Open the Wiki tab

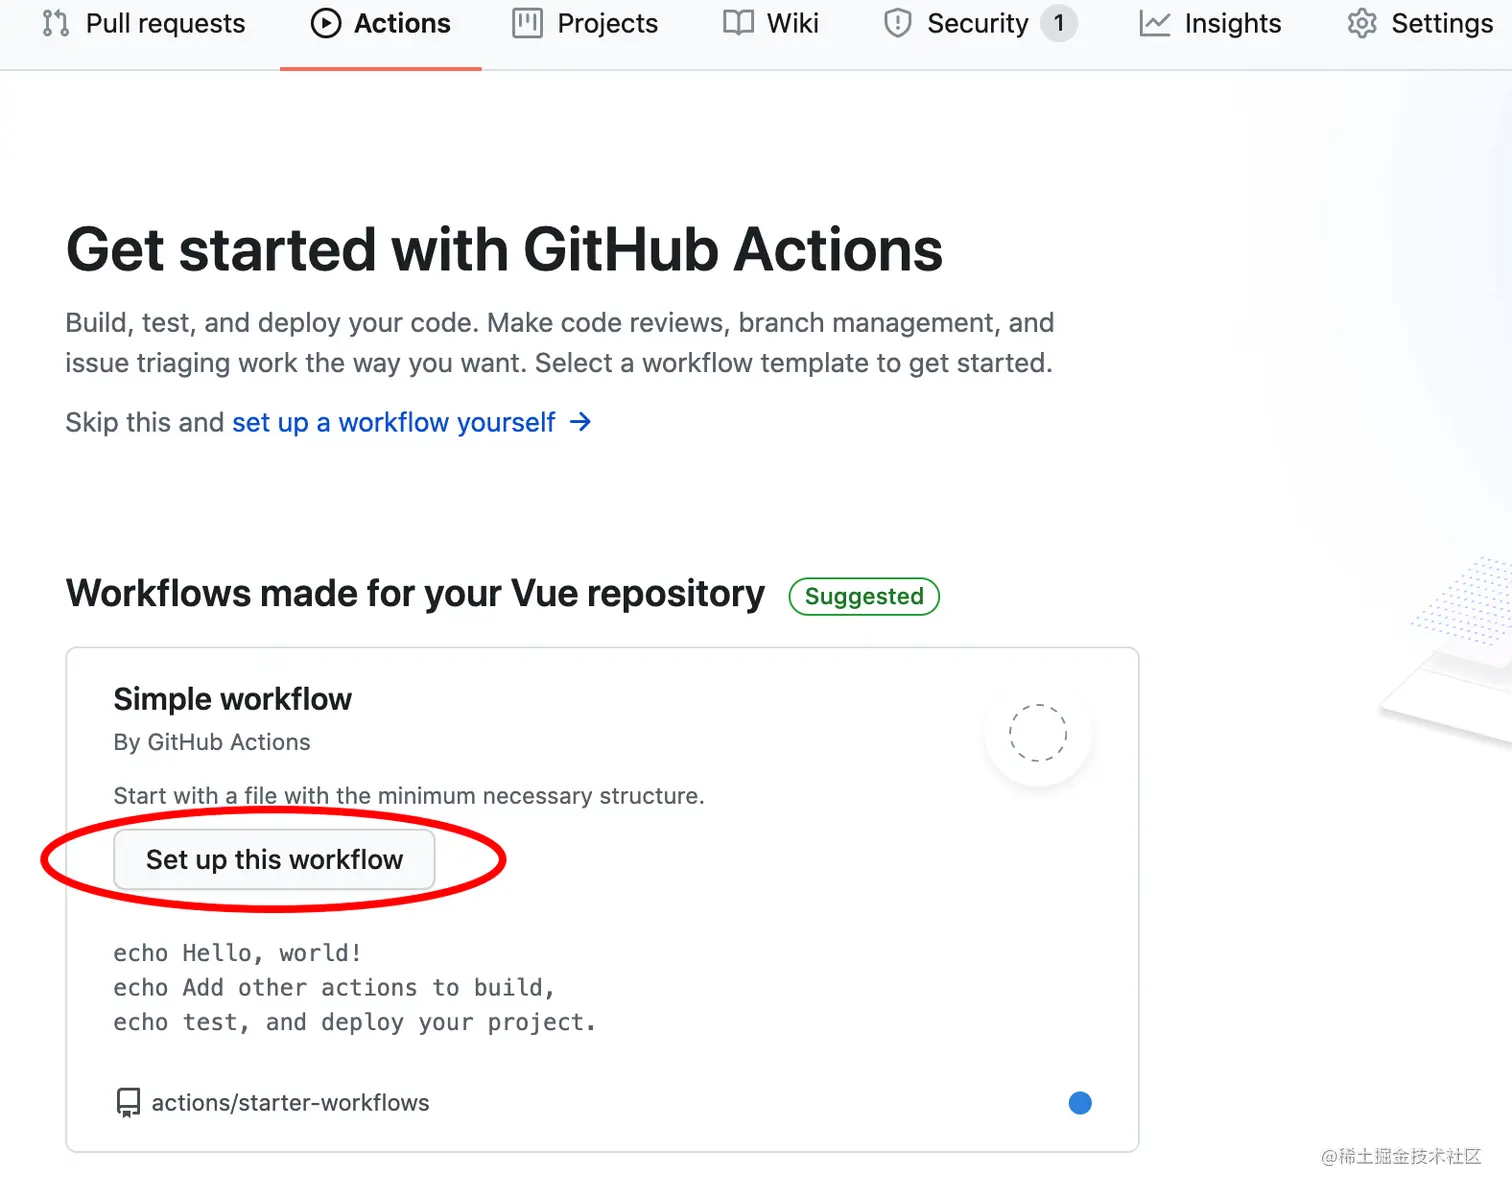coord(792,23)
